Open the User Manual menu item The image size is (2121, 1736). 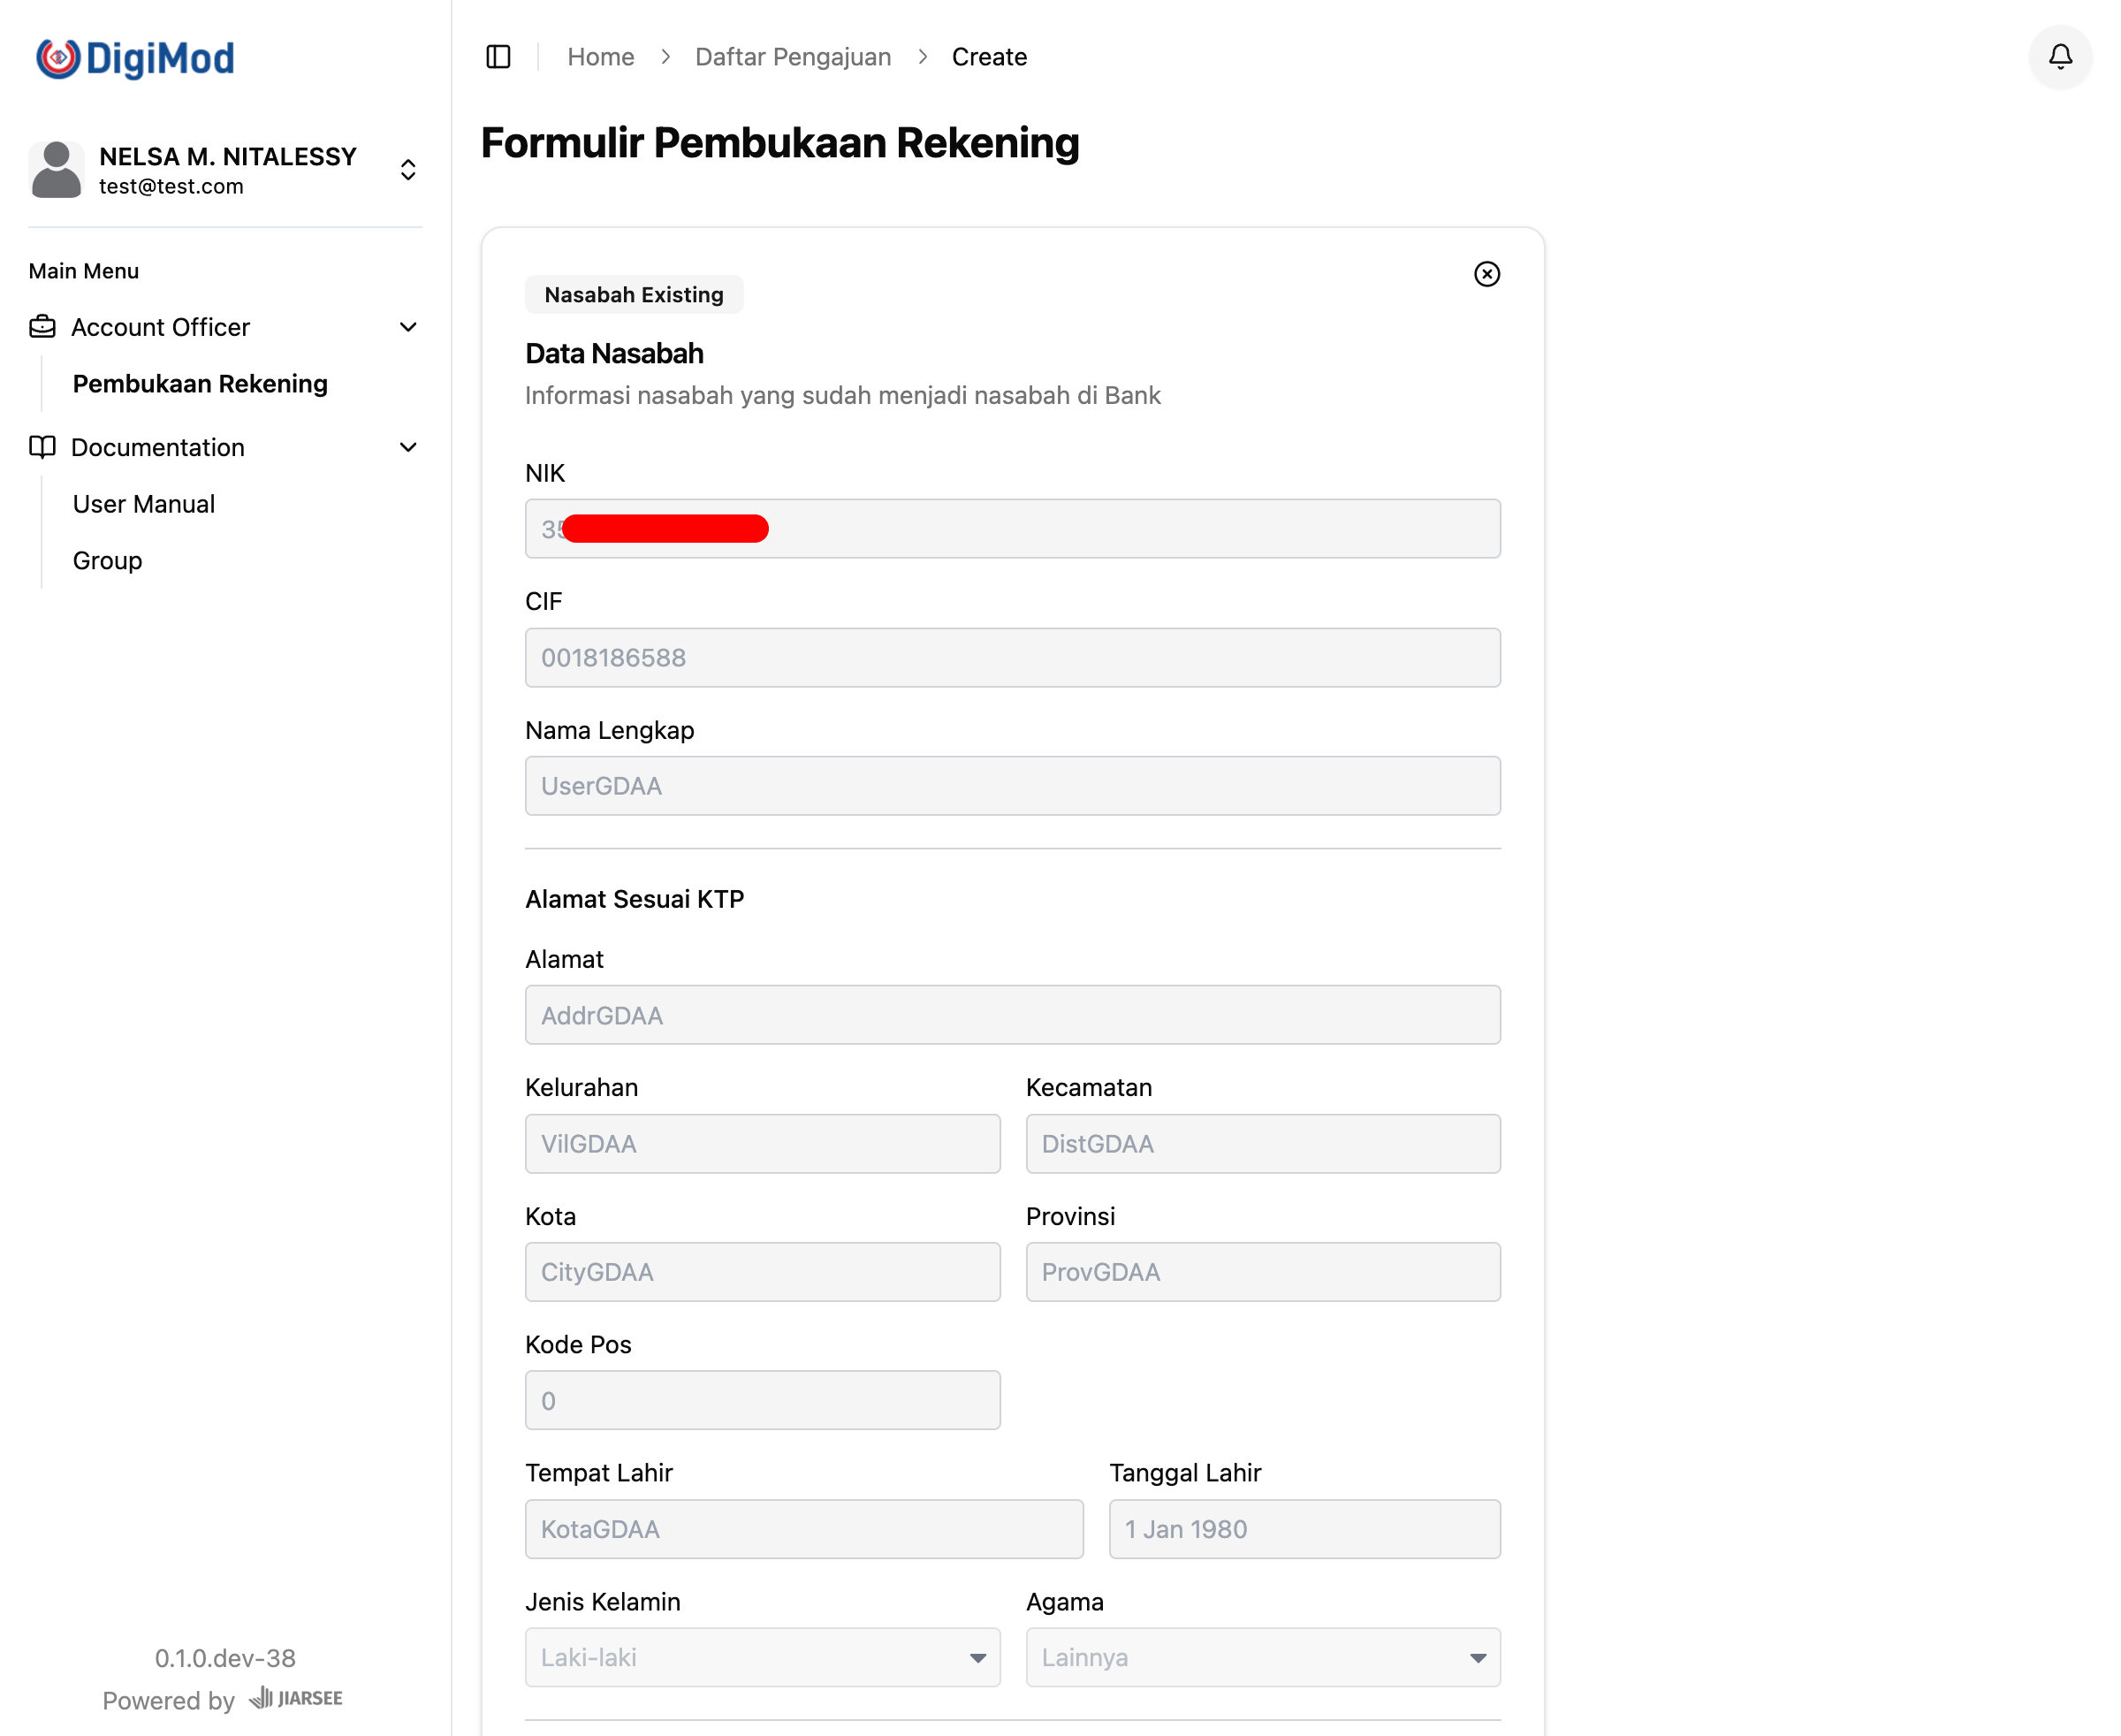click(x=144, y=504)
